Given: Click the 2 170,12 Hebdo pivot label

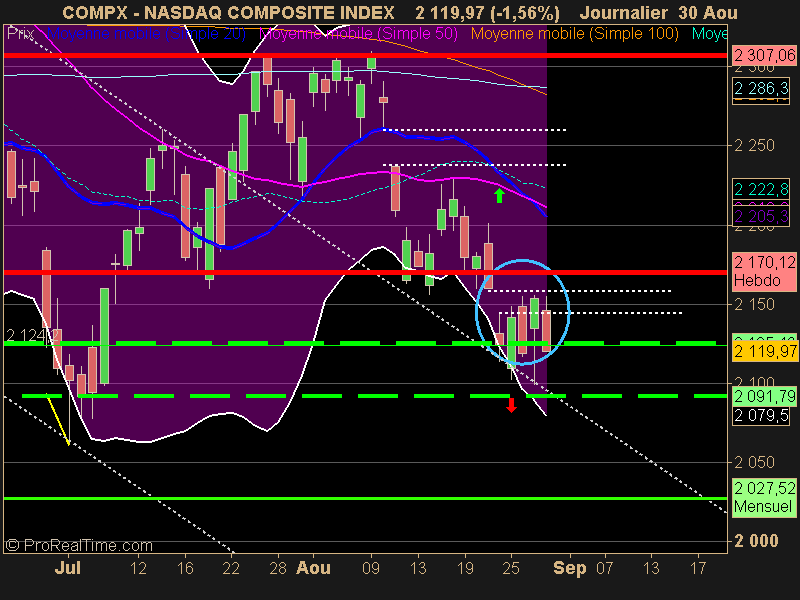Looking at the screenshot, I should (x=764, y=271).
